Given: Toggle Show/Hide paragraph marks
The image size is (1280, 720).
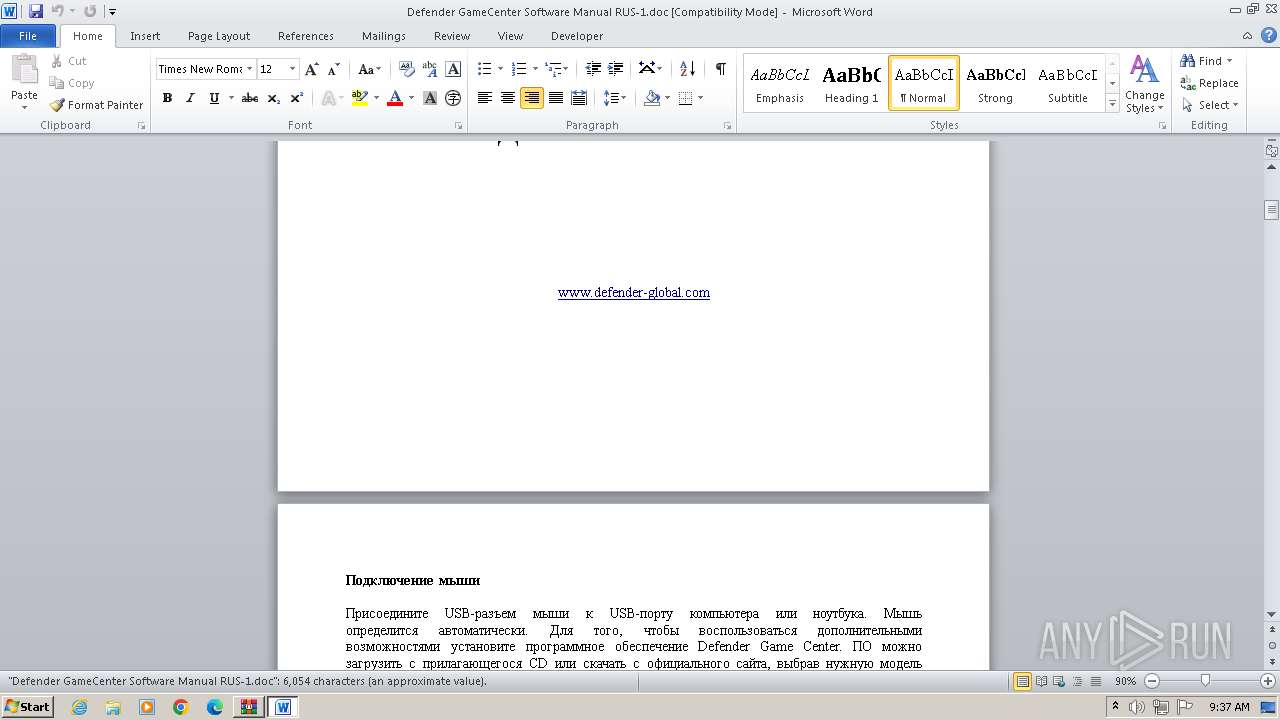Looking at the screenshot, I should [x=720, y=68].
